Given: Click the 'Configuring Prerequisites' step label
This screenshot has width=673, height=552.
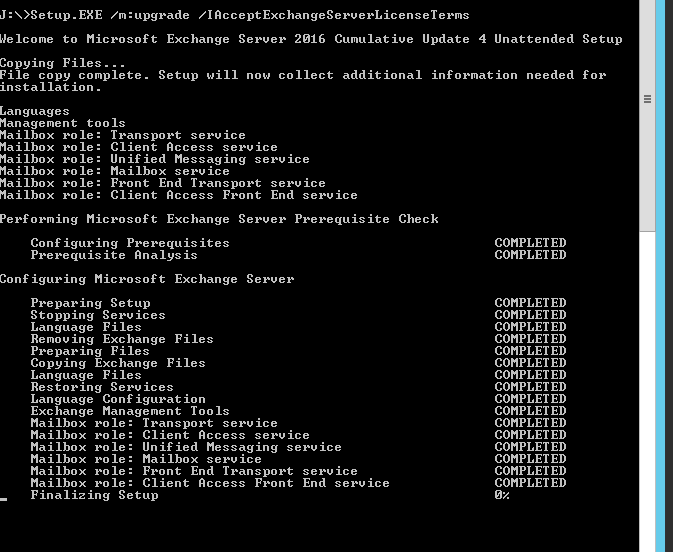Looking at the screenshot, I should pyautogui.click(x=130, y=243).
